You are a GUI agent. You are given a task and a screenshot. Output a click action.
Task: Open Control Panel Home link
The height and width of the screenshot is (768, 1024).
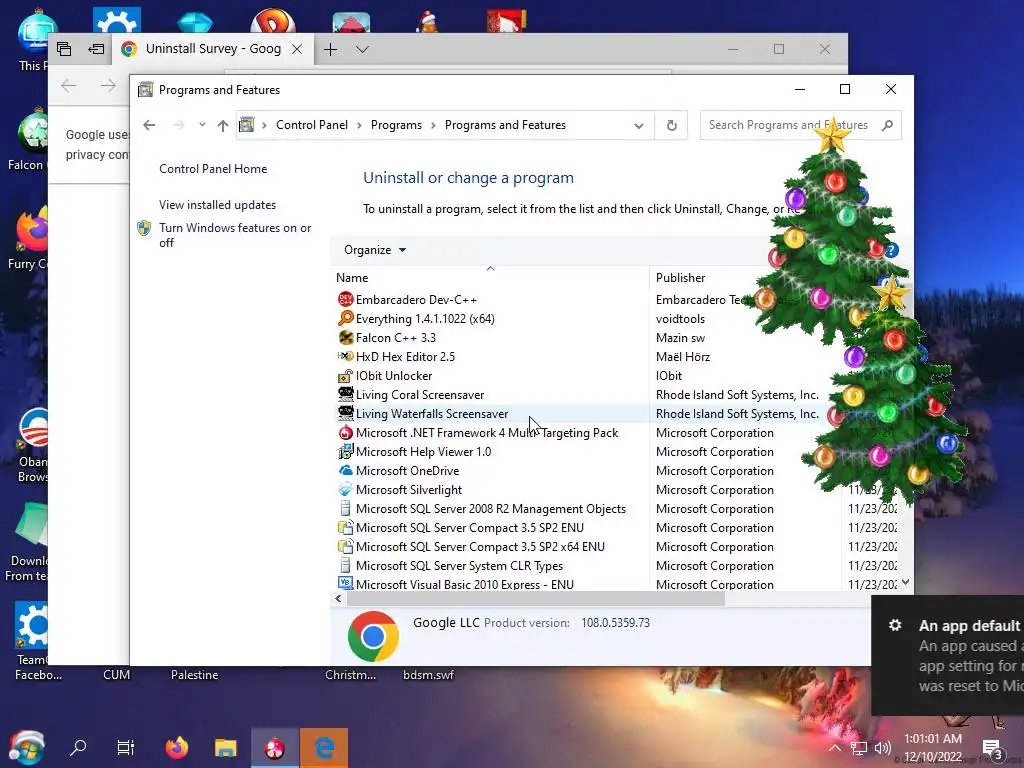[213, 168]
